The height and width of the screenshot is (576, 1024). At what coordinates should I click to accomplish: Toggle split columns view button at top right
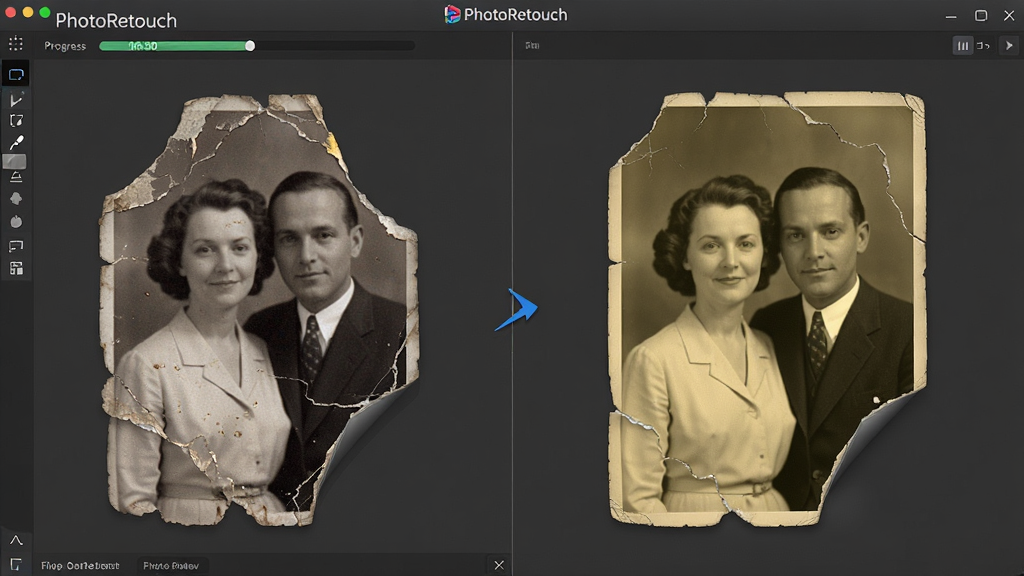(963, 46)
